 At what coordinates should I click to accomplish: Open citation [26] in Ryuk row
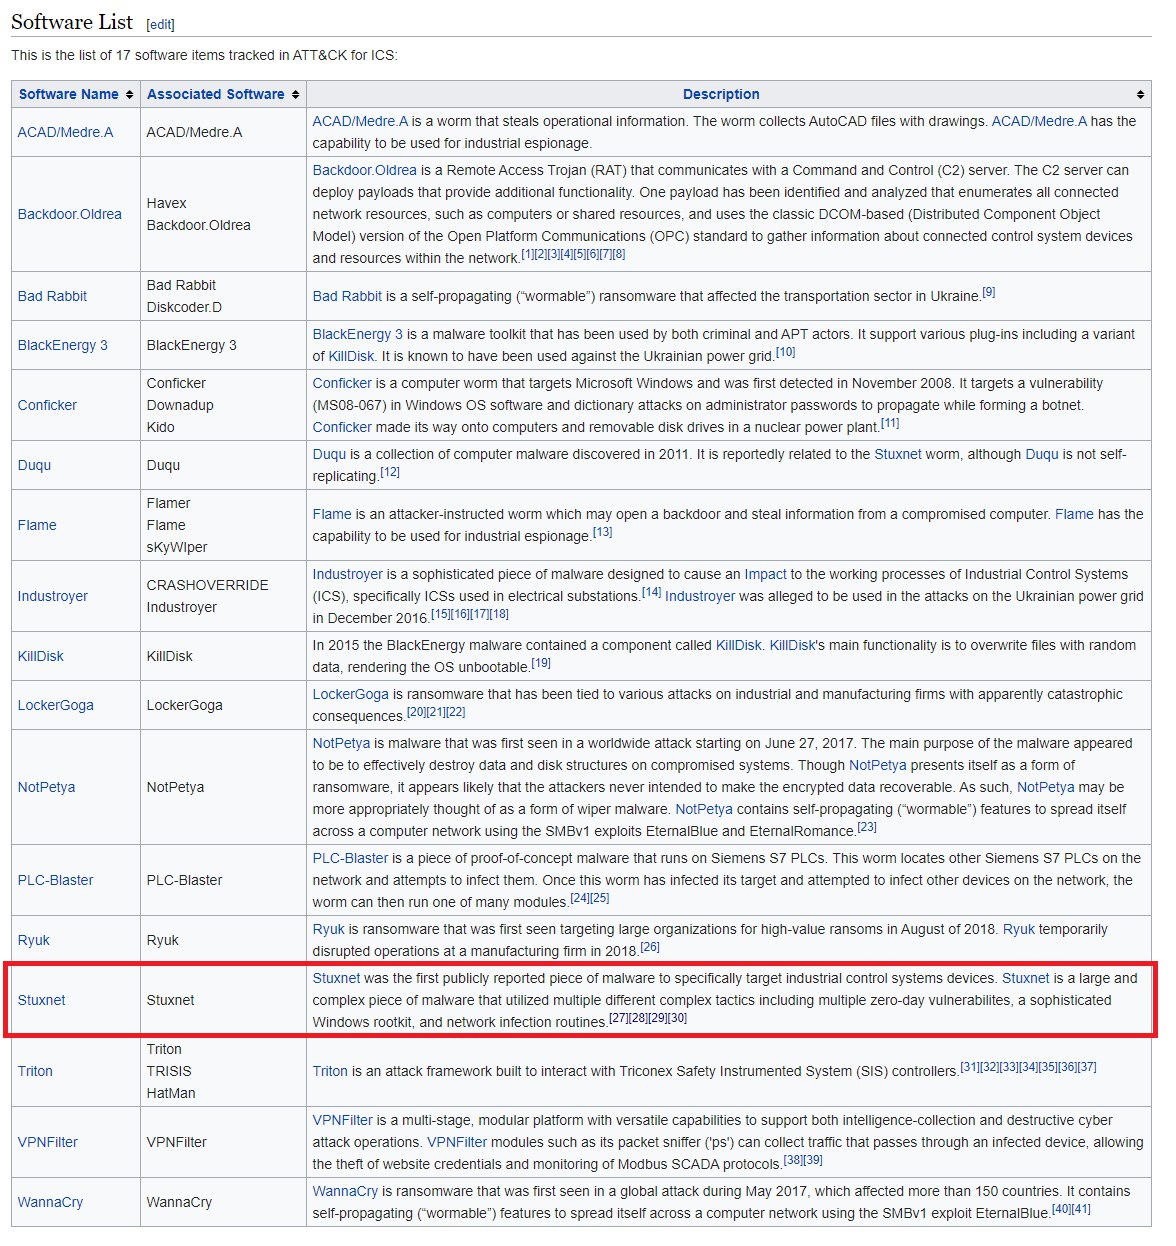click(x=650, y=947)
